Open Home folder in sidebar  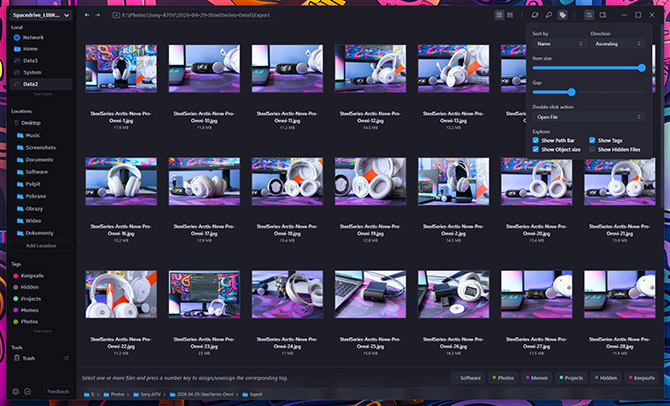coord(41,49)
